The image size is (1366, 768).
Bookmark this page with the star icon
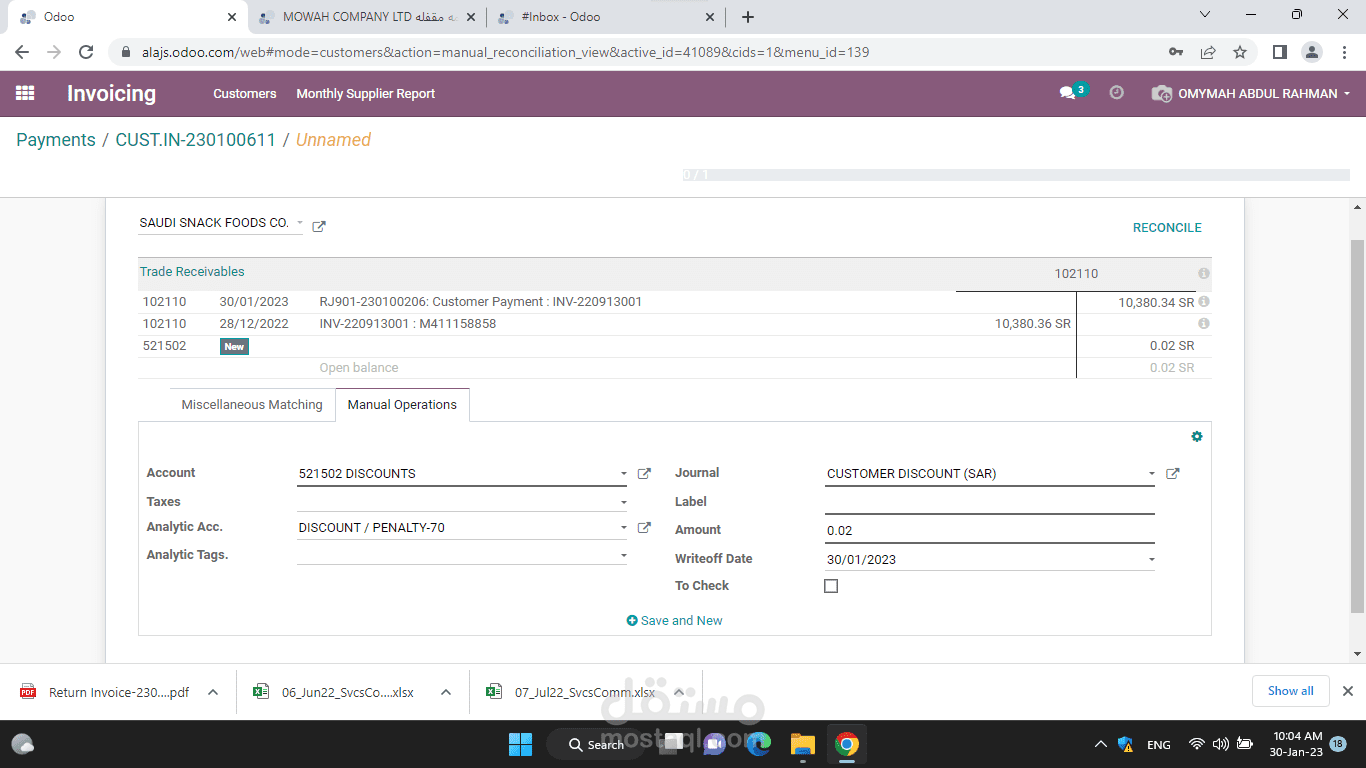coord(1240,52)
